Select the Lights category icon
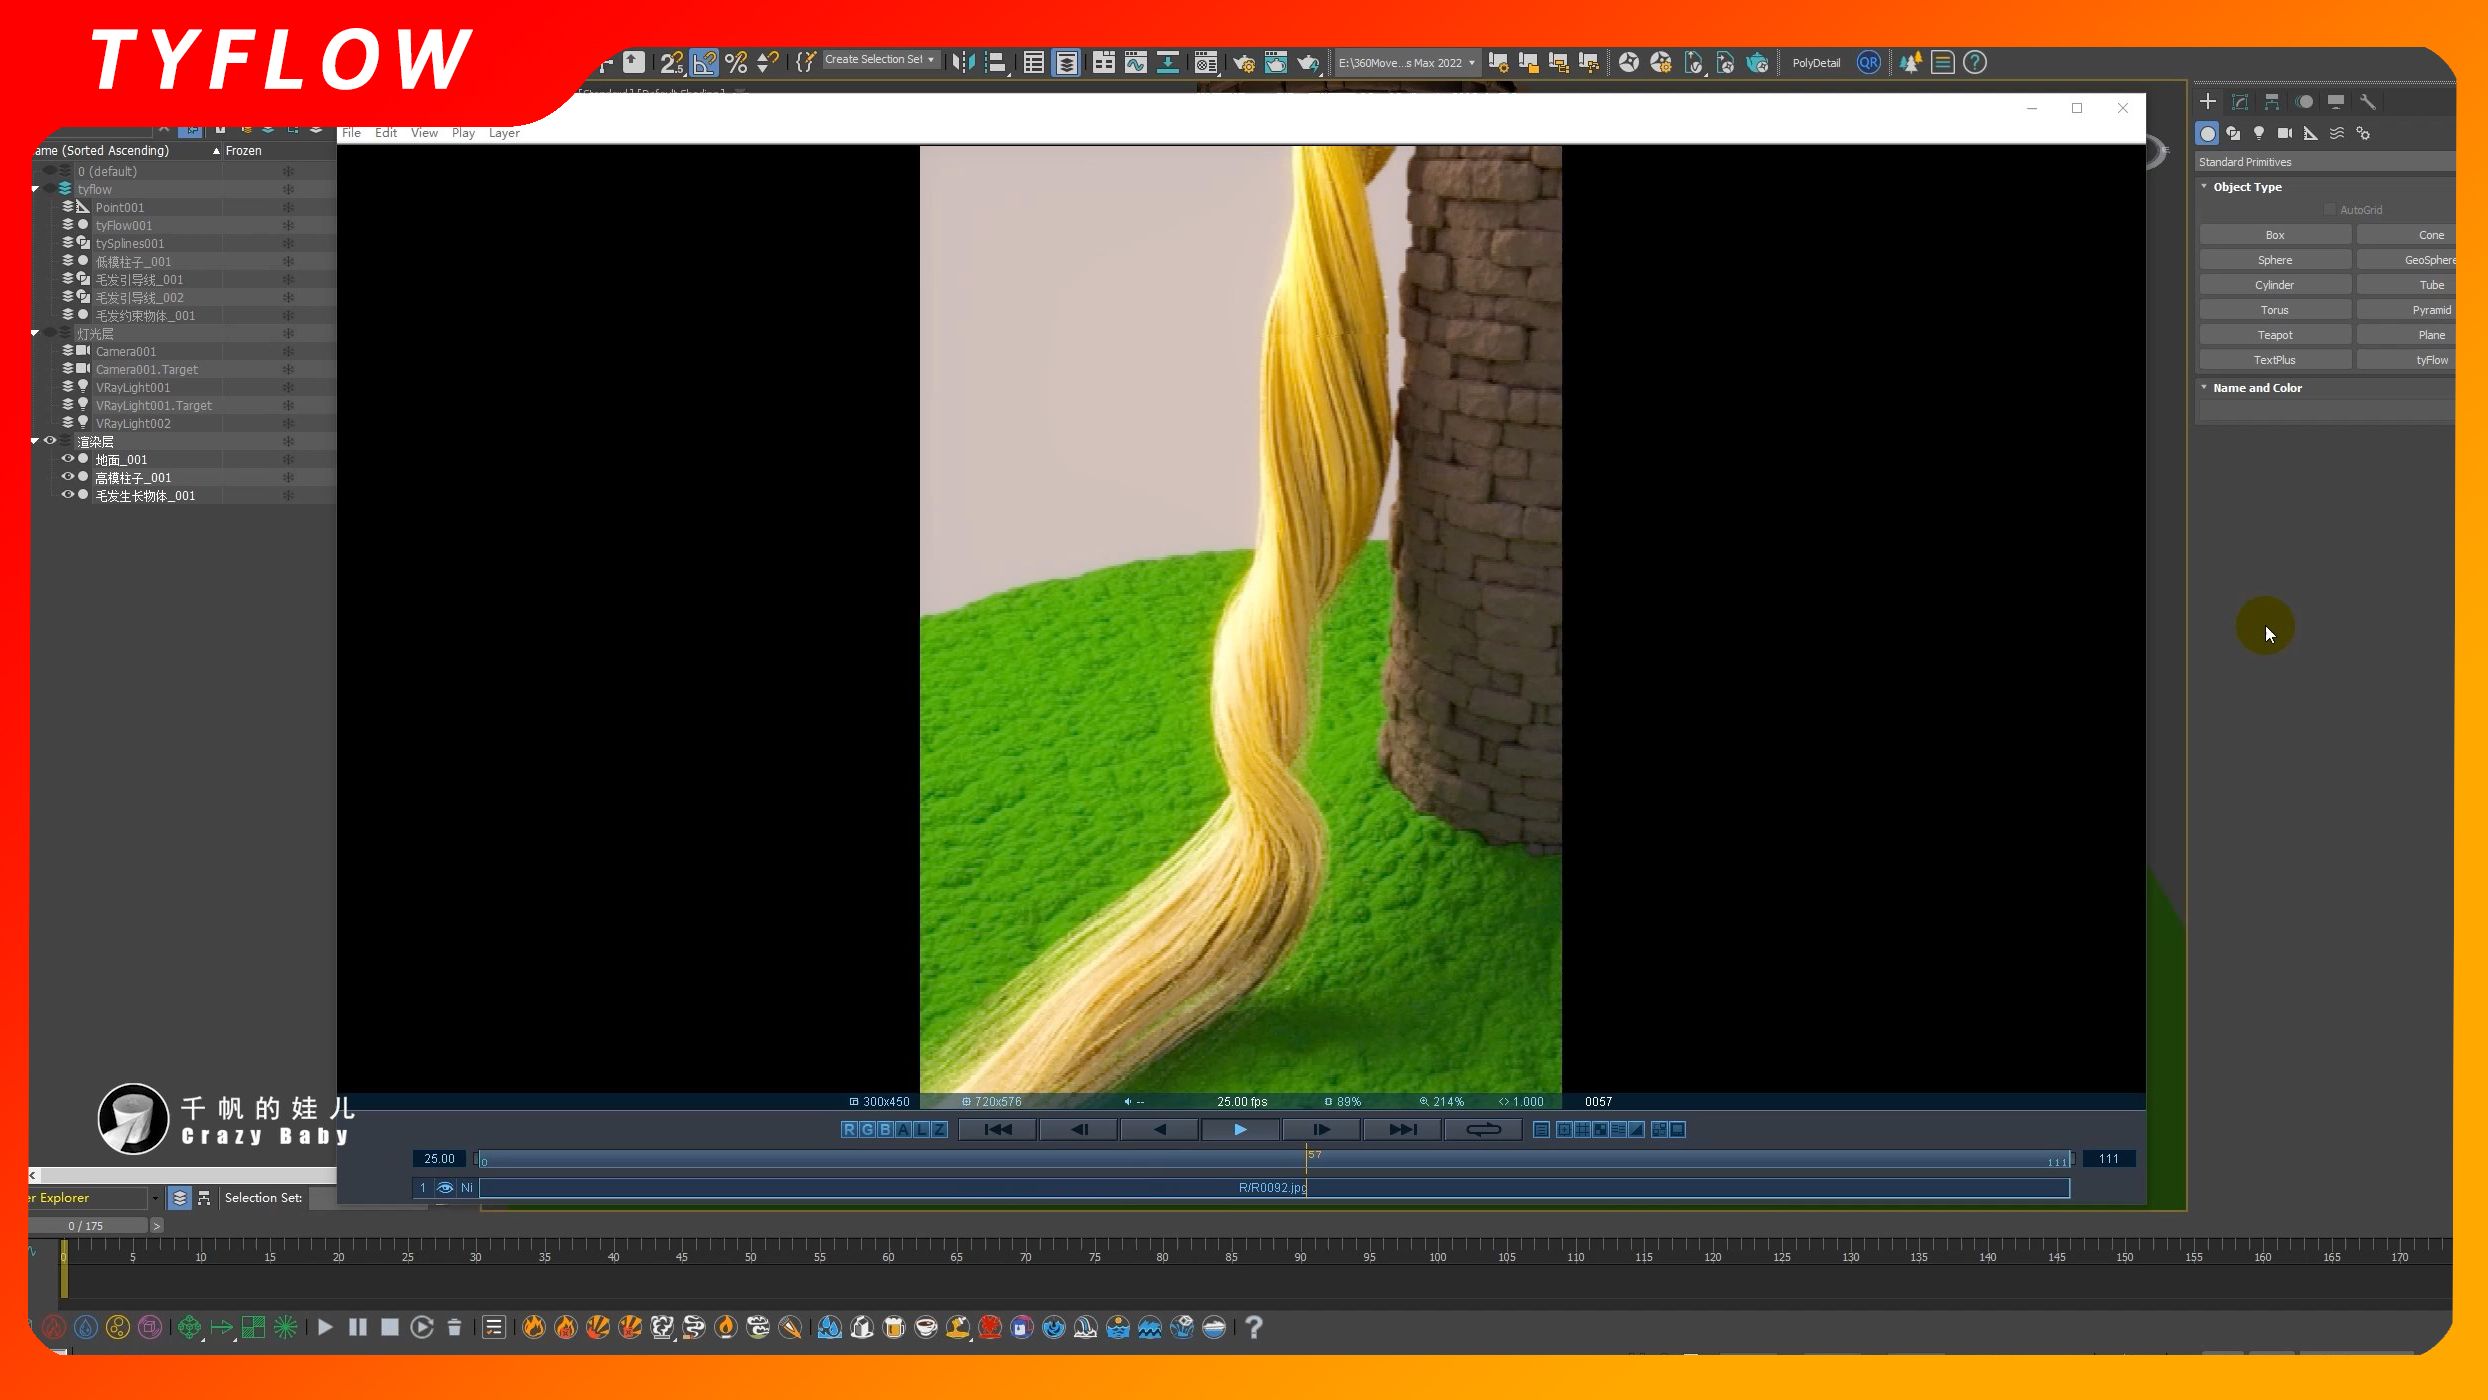 tap(2259, 133)
